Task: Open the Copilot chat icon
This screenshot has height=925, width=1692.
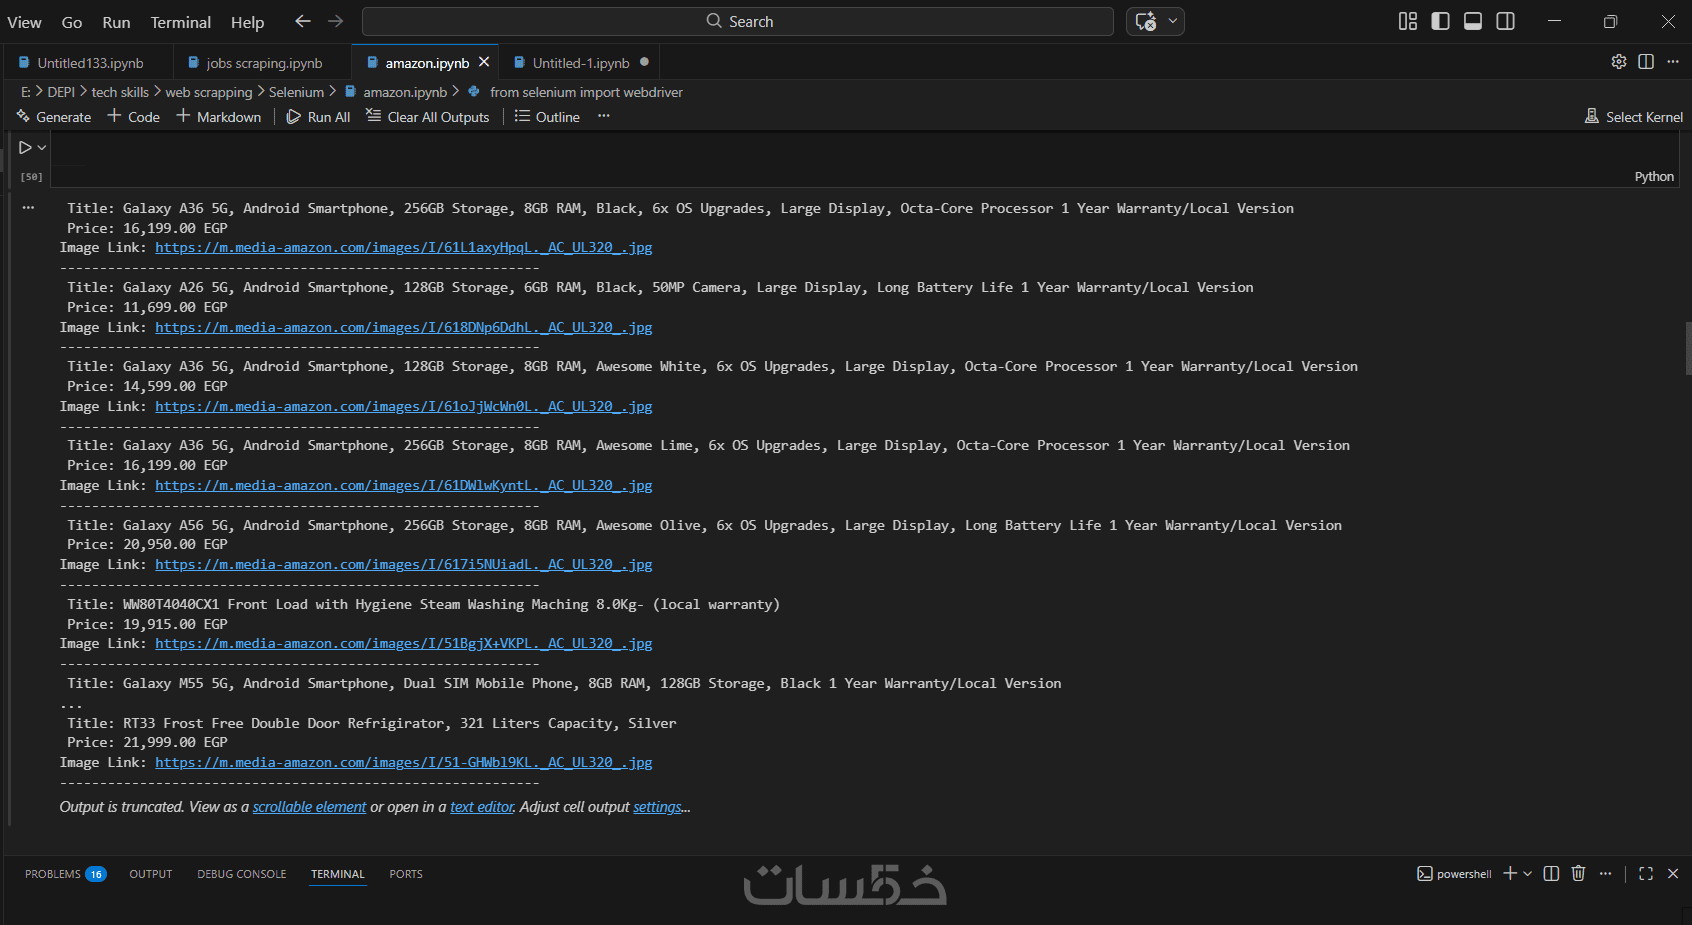Action: 1146,21
